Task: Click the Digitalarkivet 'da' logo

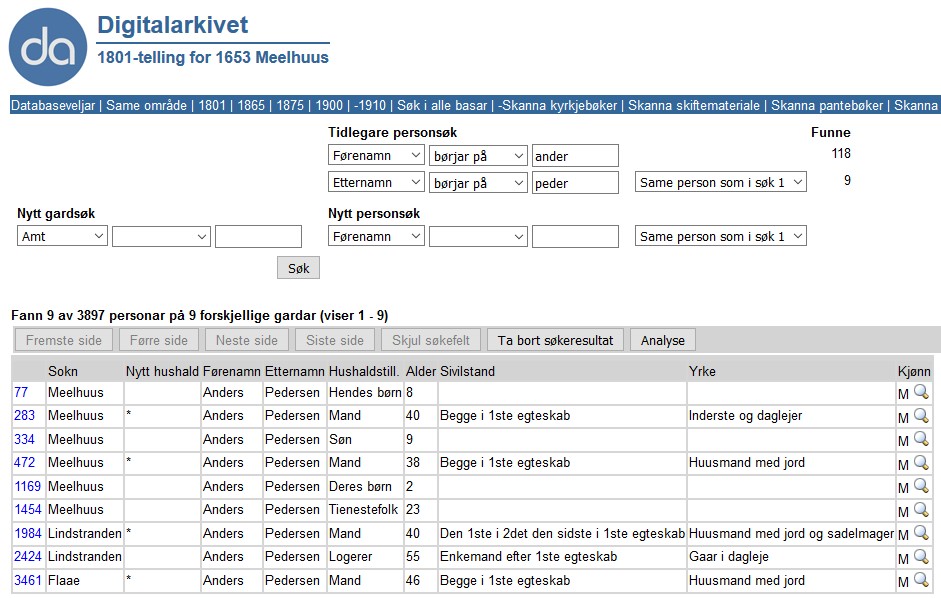Action: [x=48, y=47]
